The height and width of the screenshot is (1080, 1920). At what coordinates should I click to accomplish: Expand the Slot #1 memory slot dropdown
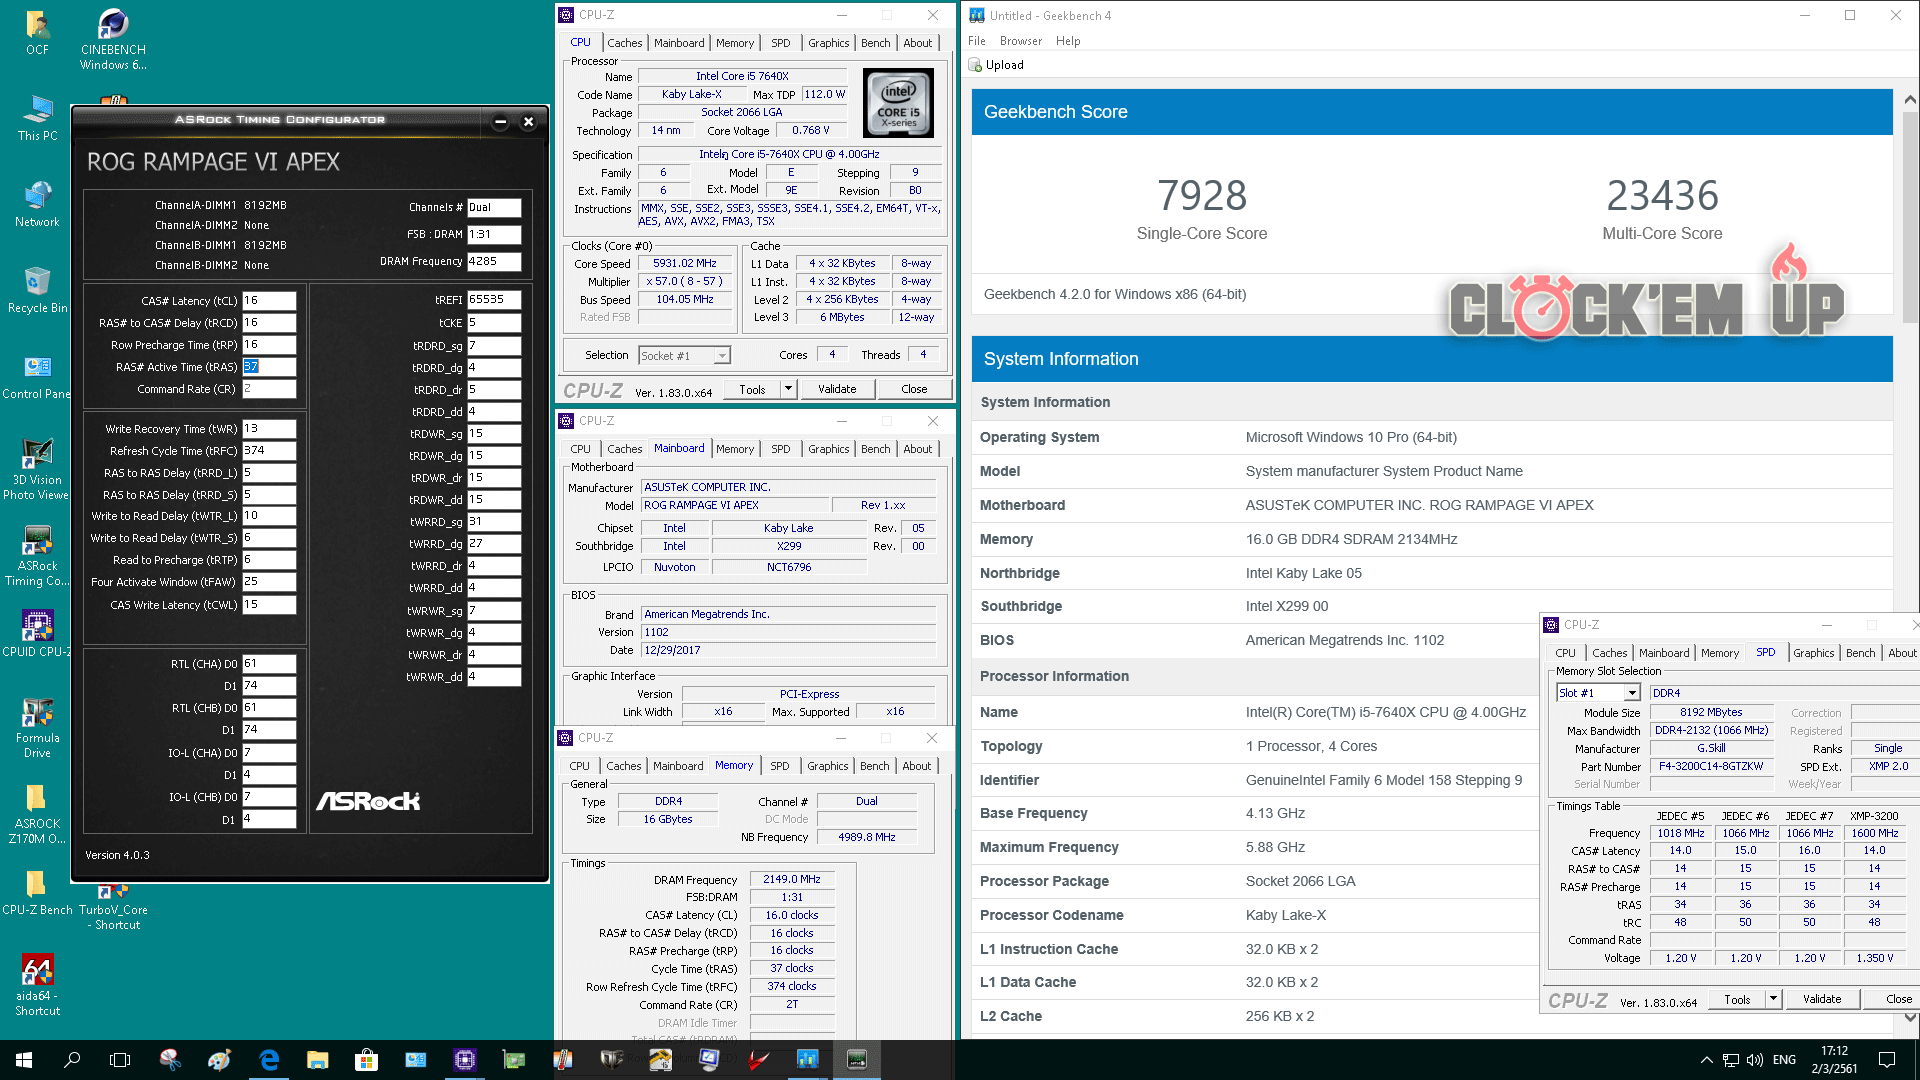(1632, 693)
